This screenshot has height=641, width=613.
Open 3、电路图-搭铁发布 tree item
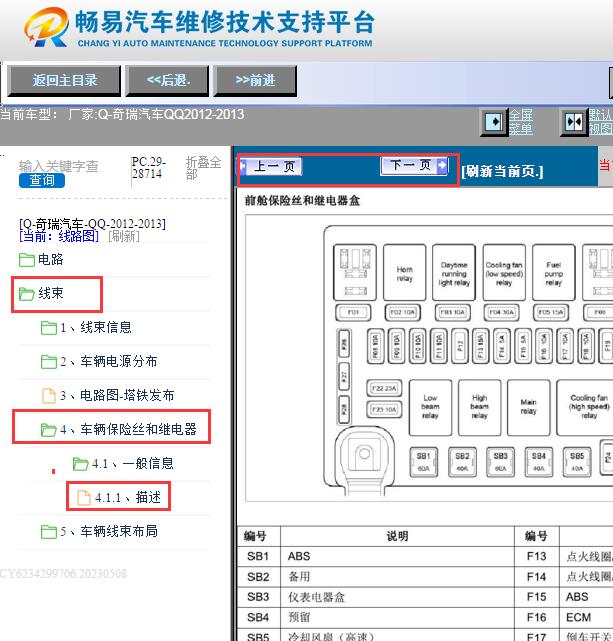[117, 395]
